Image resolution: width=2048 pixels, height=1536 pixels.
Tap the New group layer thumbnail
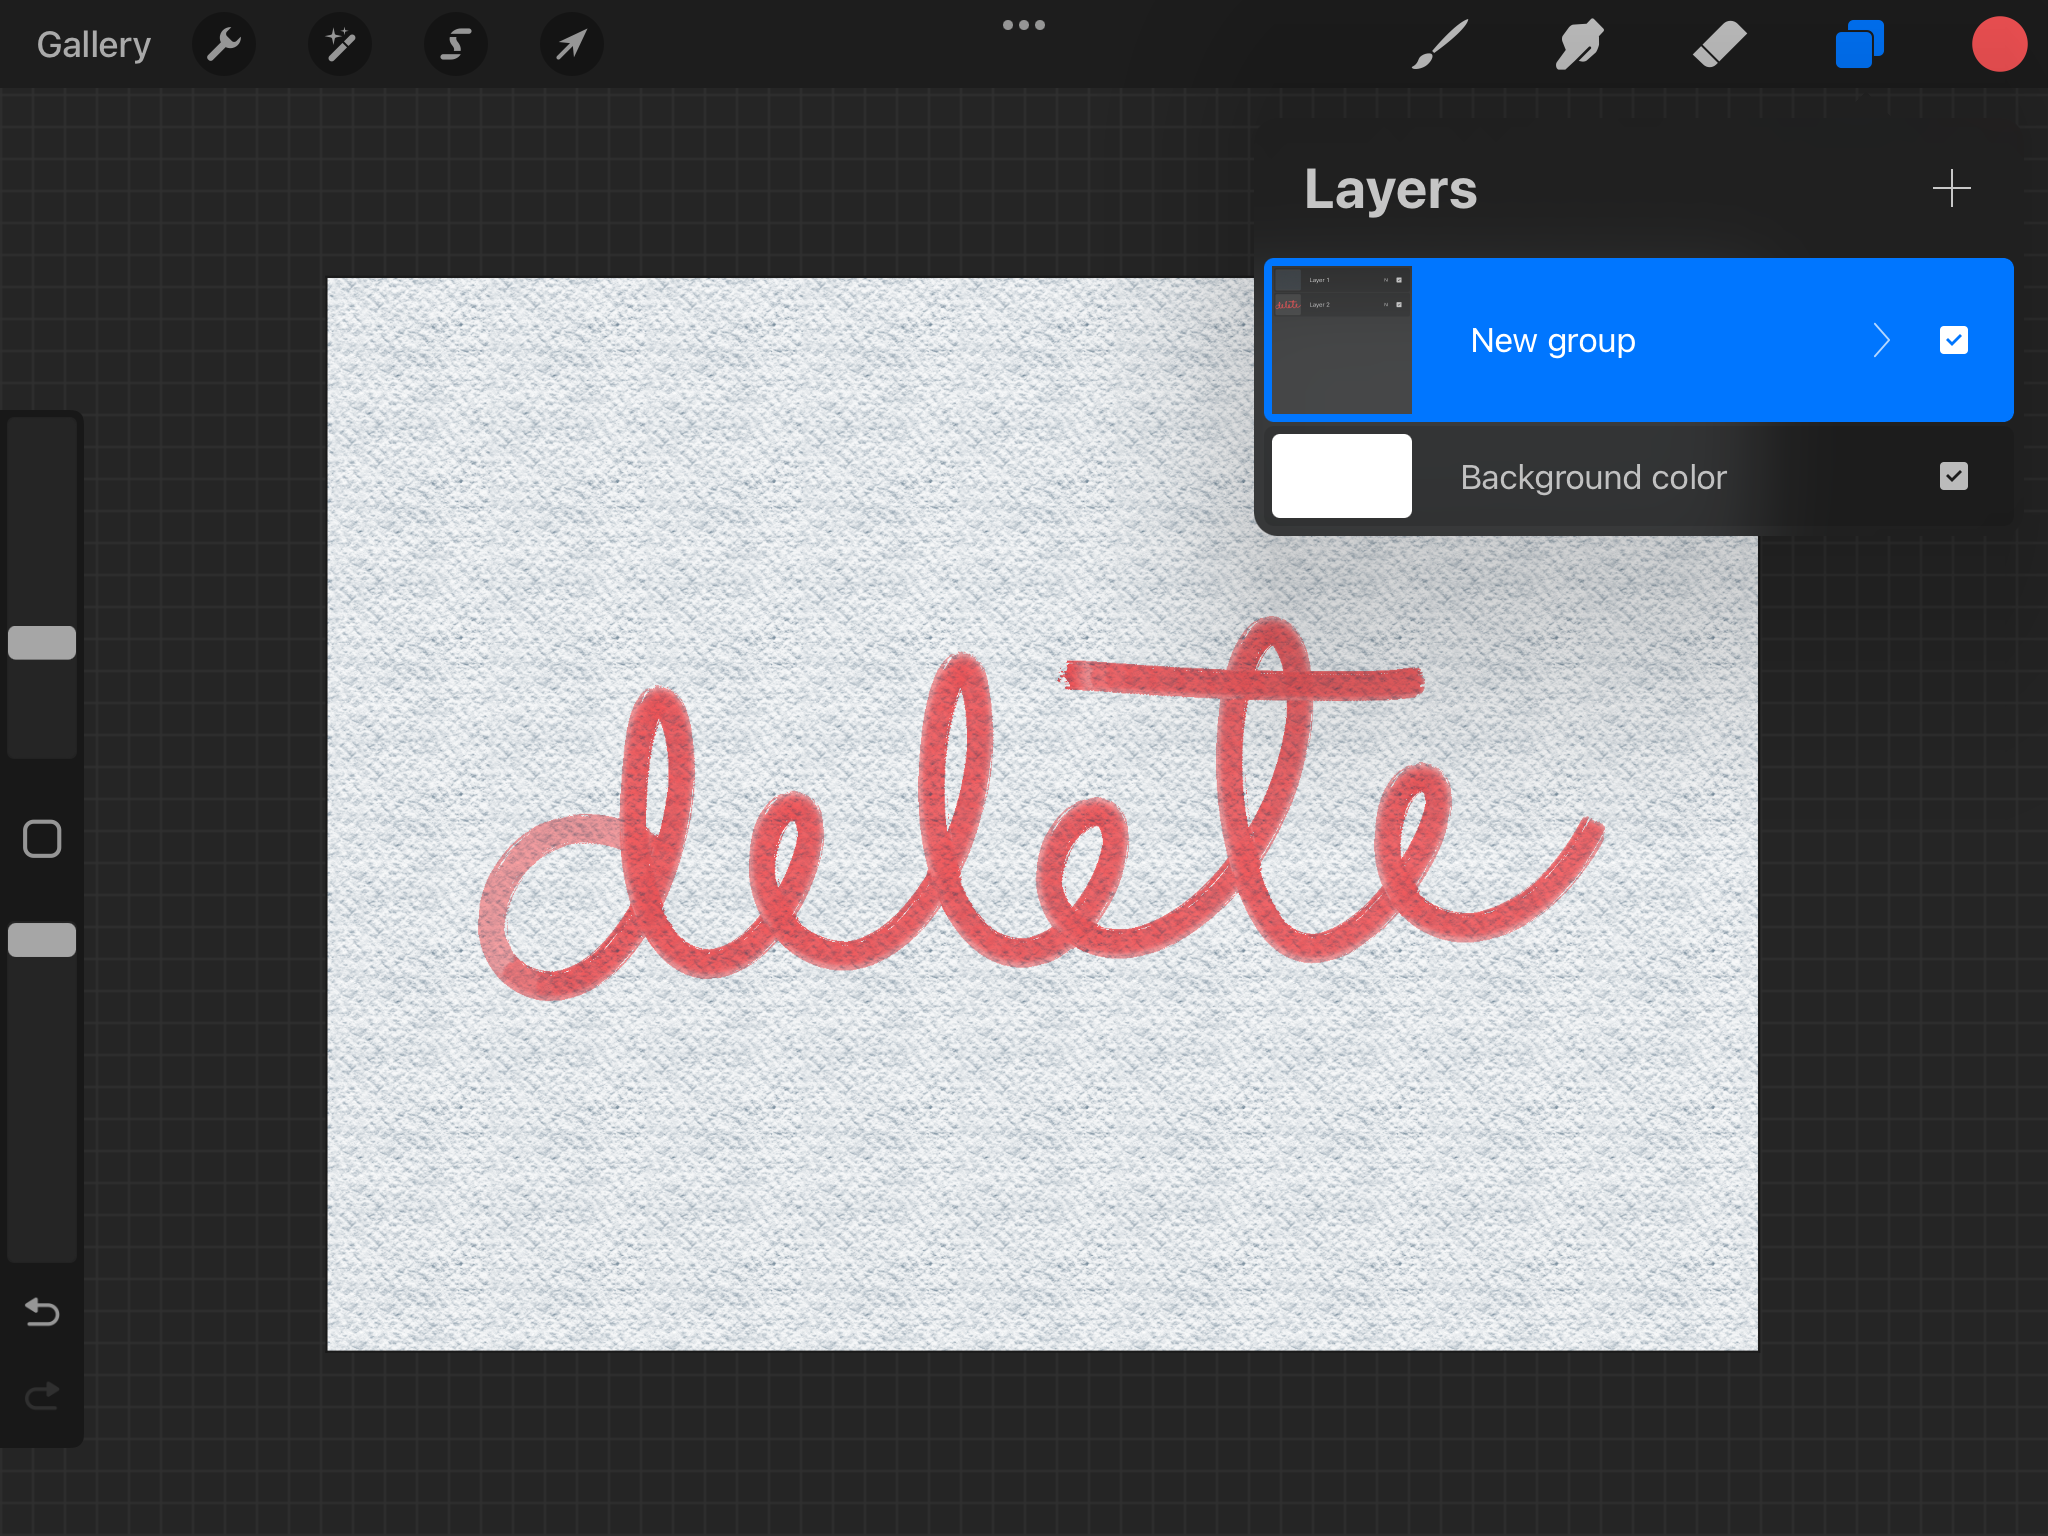[1341, 340]
